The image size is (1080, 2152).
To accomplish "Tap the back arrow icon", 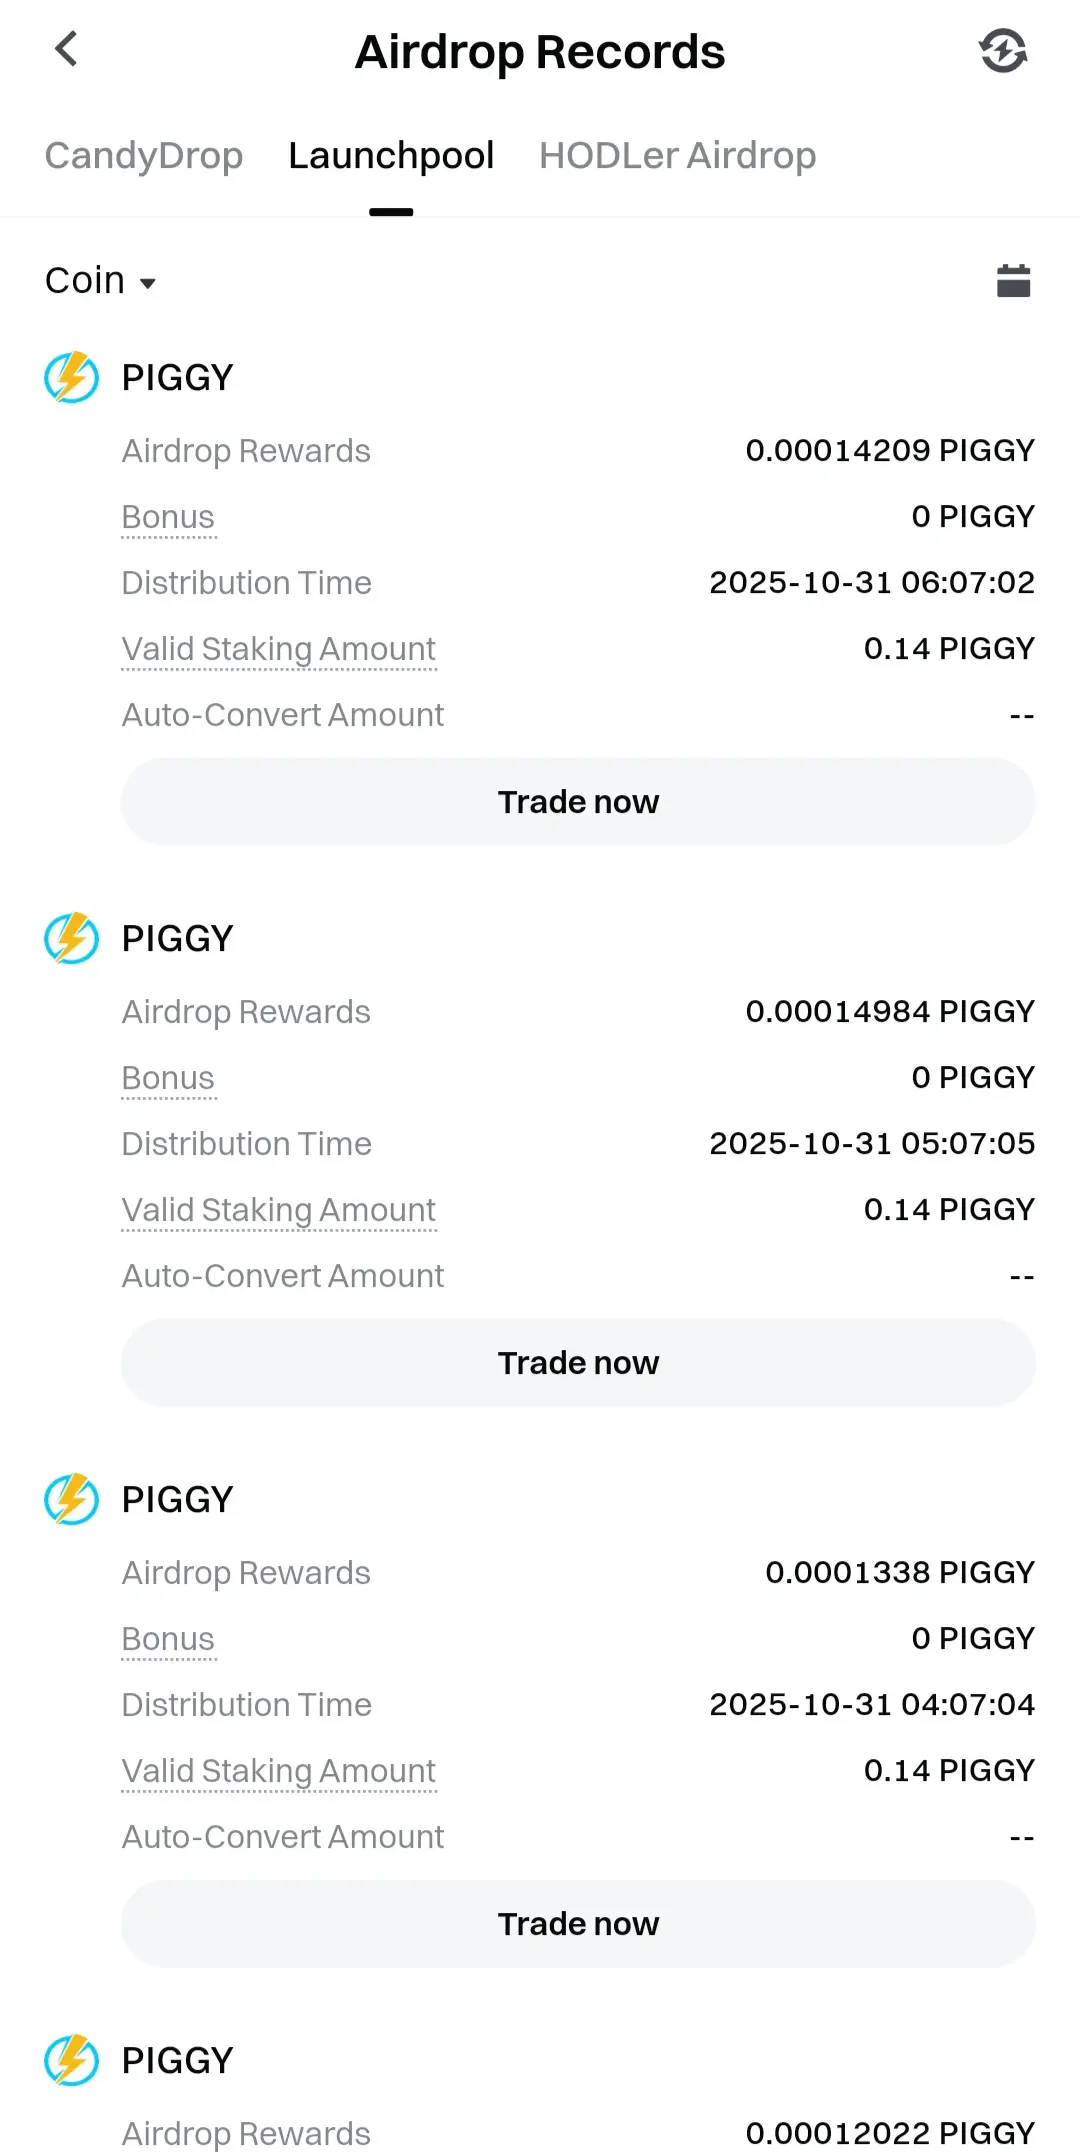I will 66,48.
